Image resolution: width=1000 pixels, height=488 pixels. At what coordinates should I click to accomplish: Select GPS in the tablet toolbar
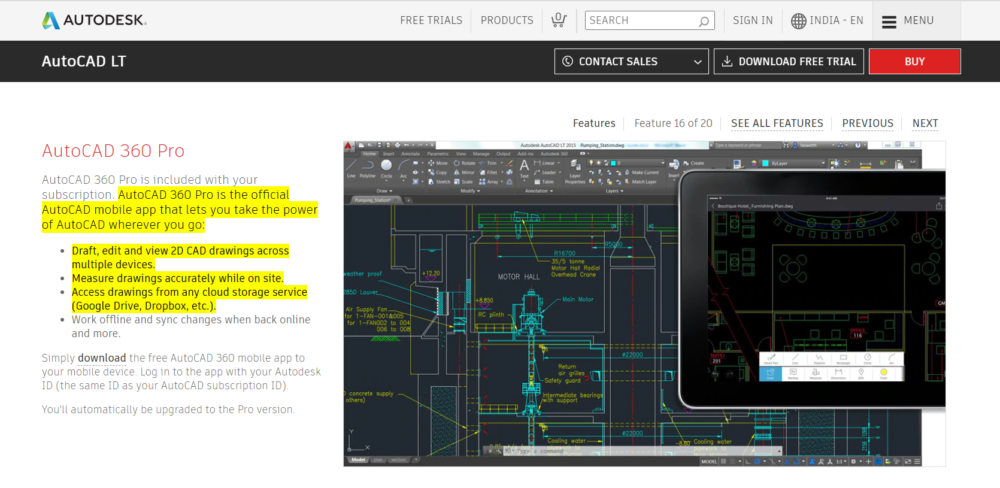pos(861,374)
